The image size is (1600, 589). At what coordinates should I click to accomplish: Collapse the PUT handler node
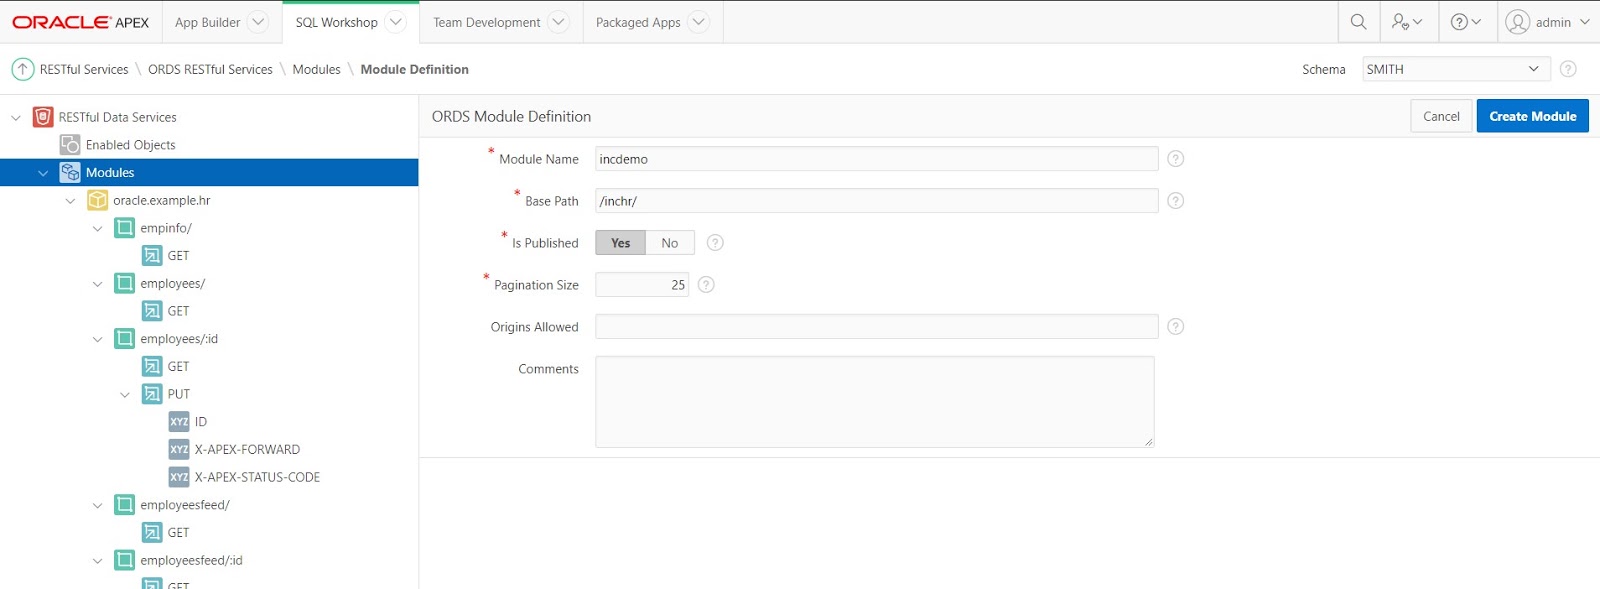coord(125,395)
